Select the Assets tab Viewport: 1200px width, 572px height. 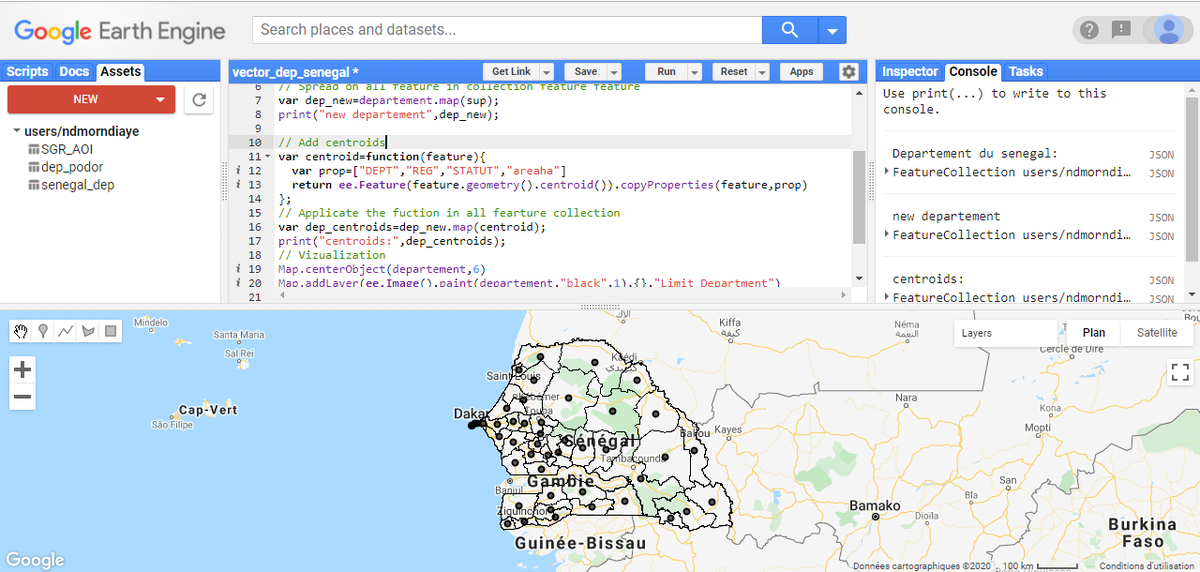tap(121, 71)
